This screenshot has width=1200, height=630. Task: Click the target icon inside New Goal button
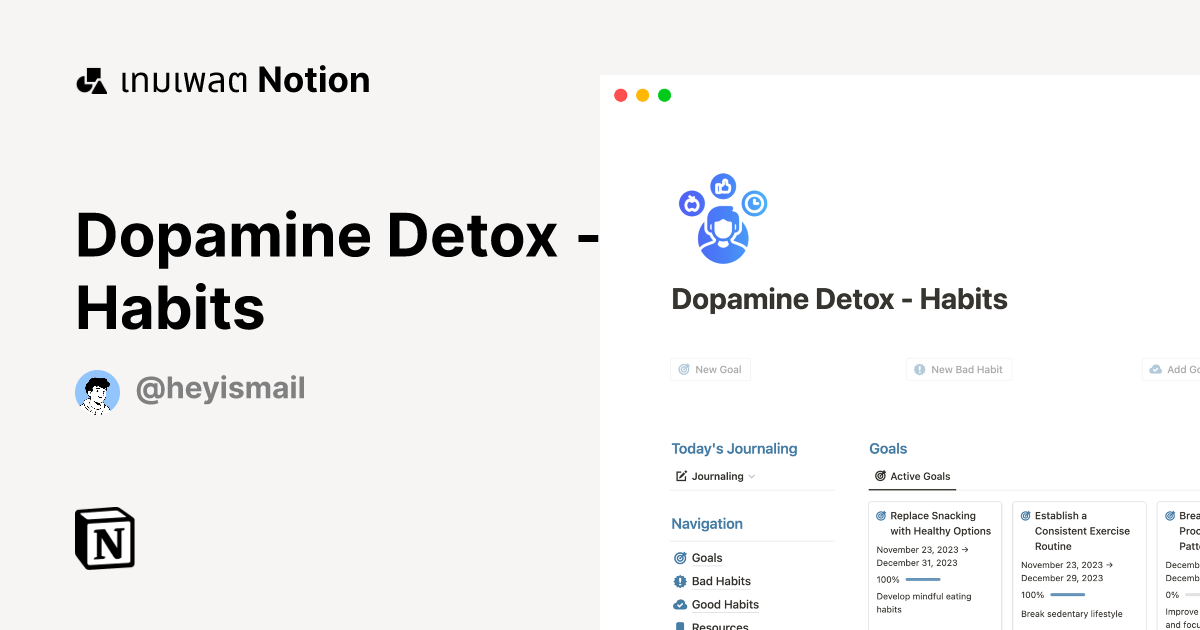pos(685,369)
